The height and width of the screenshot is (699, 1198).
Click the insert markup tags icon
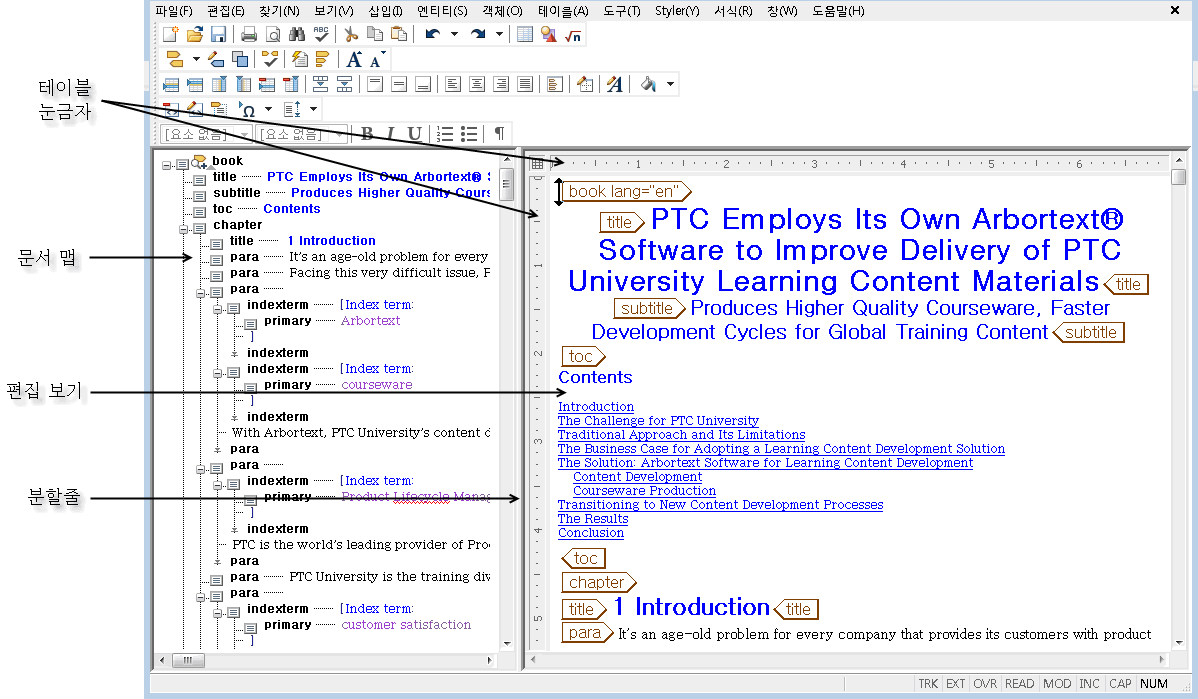point(175,60)
